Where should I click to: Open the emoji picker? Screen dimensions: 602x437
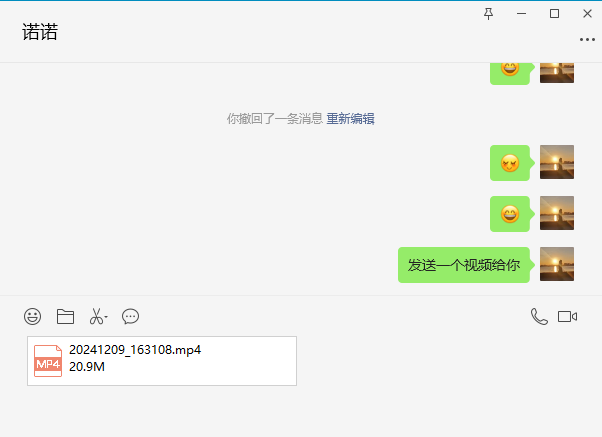coord(33,317)
